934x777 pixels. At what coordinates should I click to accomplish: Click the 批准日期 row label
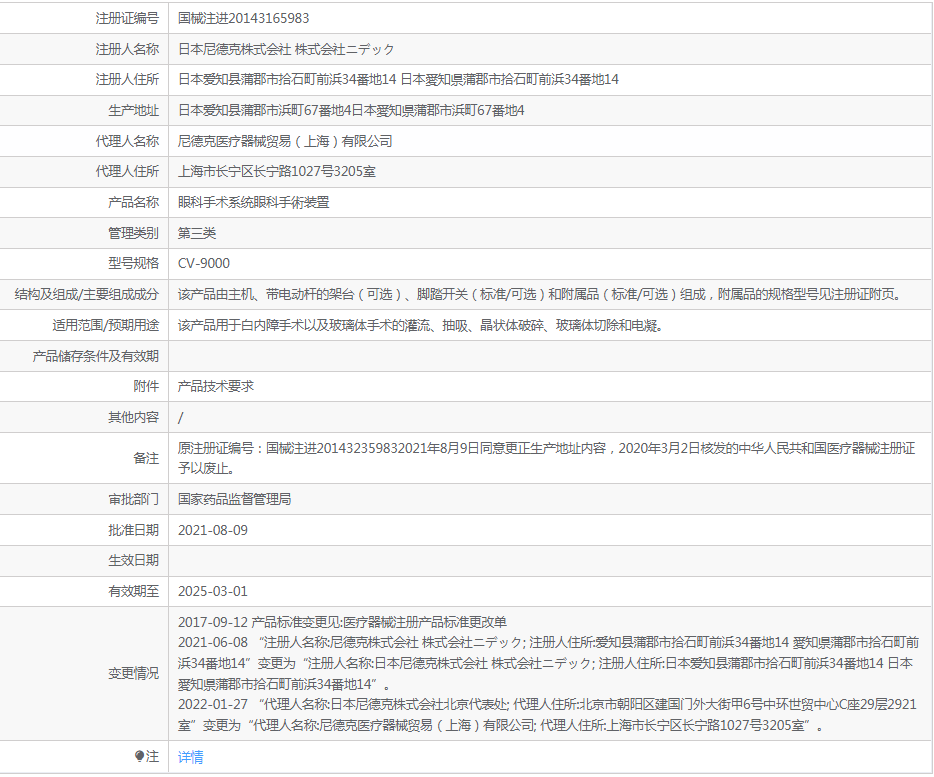(x=133, y=530)
